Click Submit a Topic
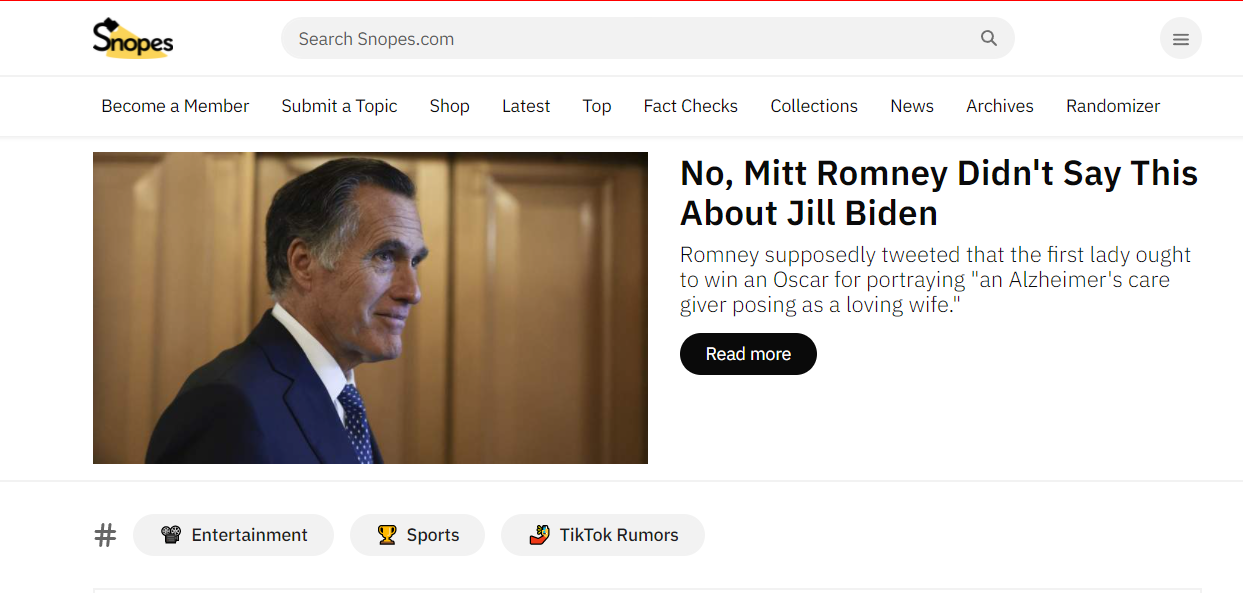This screenshot has height=593, width=1243. [339, 106]
